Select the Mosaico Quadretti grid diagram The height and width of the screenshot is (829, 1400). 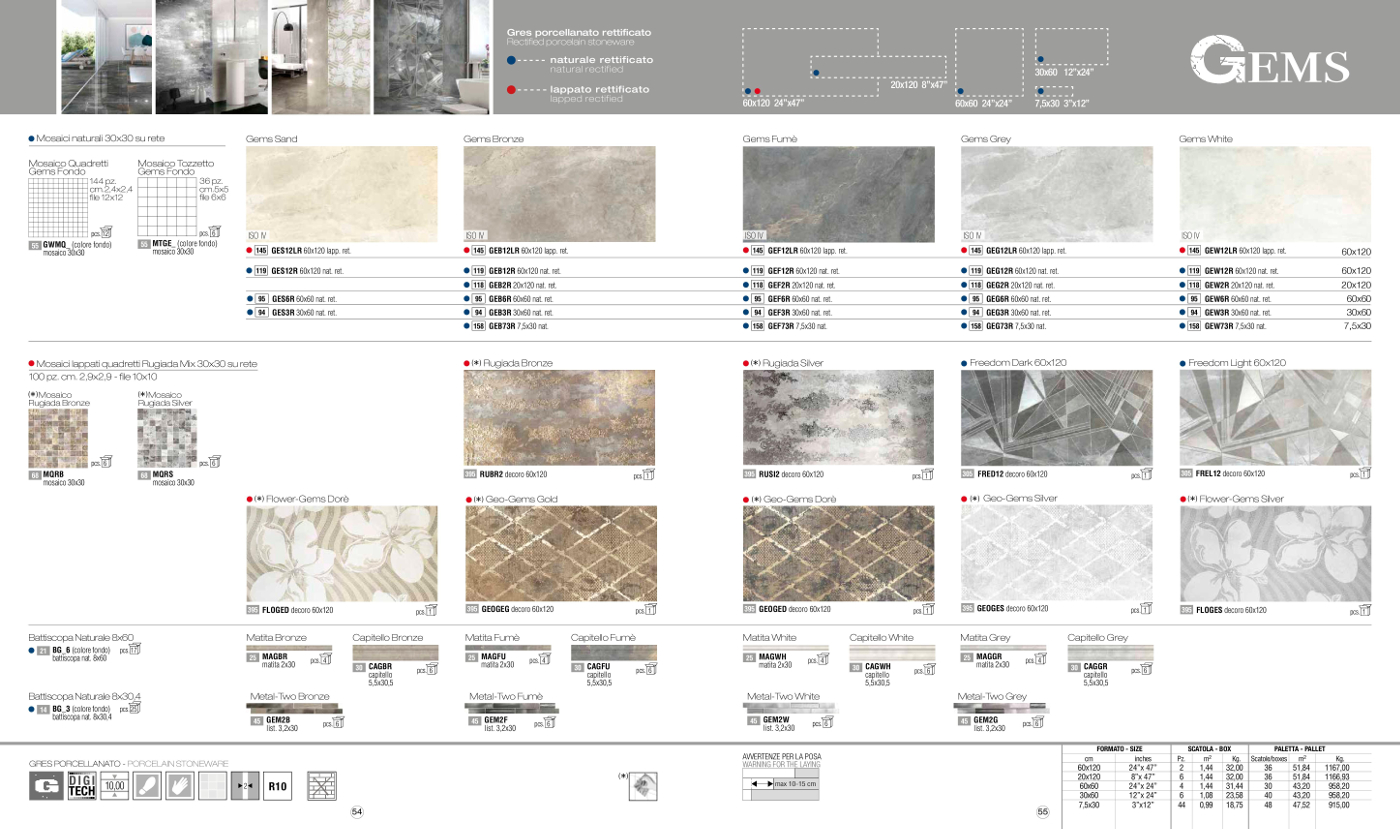[58, 207]
